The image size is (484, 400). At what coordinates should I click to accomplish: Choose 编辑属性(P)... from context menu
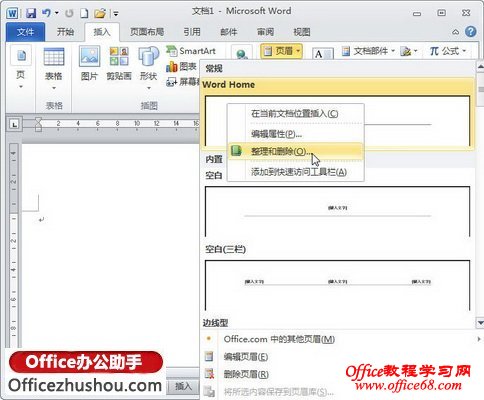tap(277, 134)
